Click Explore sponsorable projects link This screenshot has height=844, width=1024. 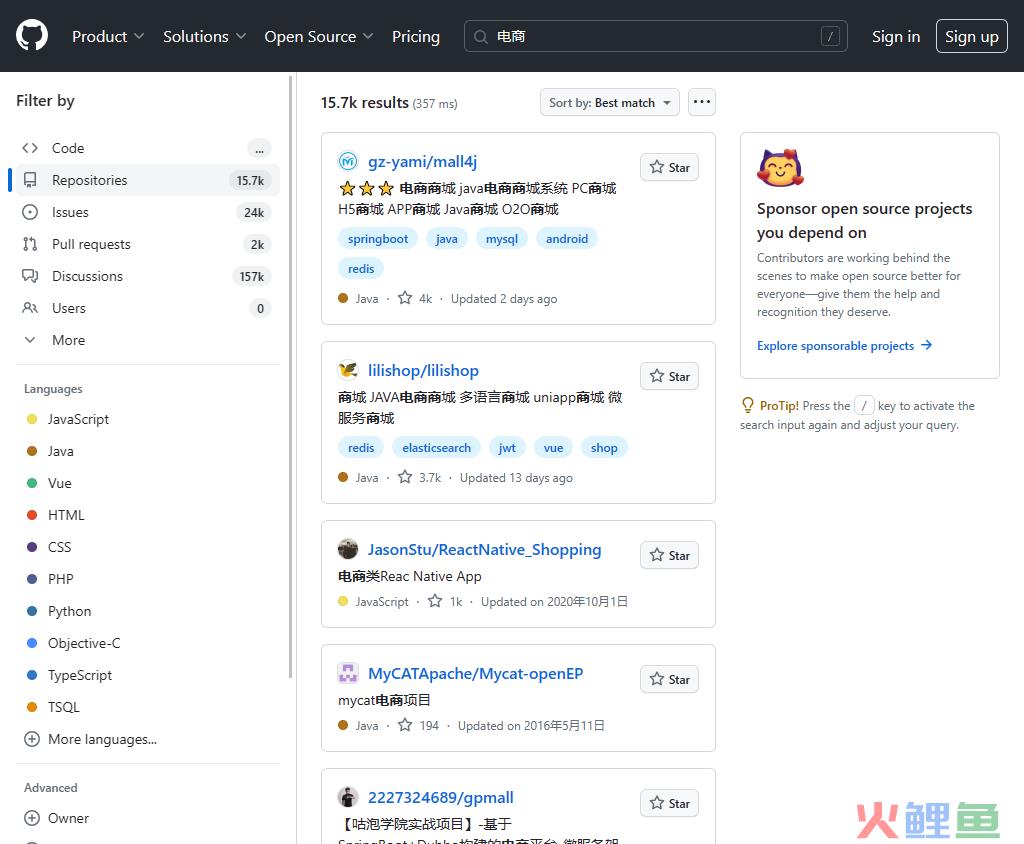[x=844, y=346]
